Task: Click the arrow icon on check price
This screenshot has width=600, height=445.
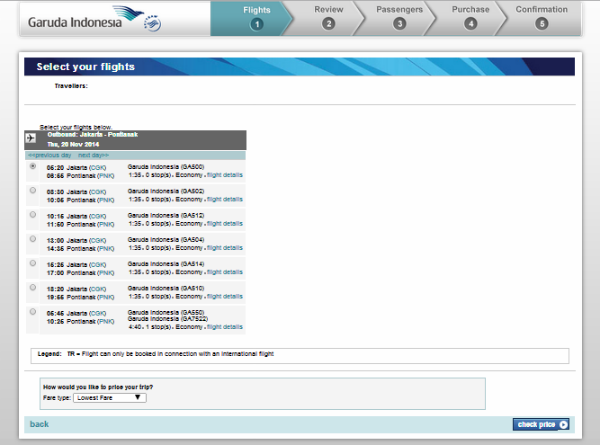Action: (x=563, y=425)
